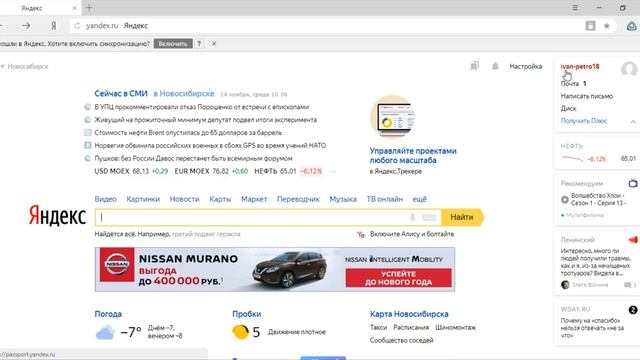Open the ivan-petro18 account link

(580, 66)
